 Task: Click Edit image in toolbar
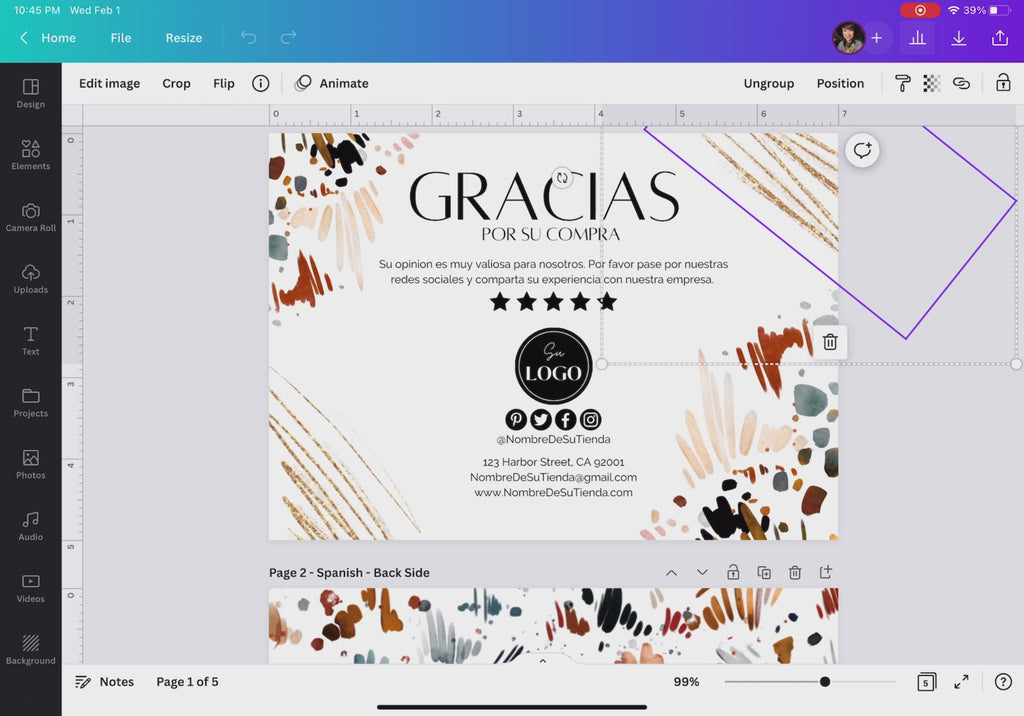[x=110, y=83]
